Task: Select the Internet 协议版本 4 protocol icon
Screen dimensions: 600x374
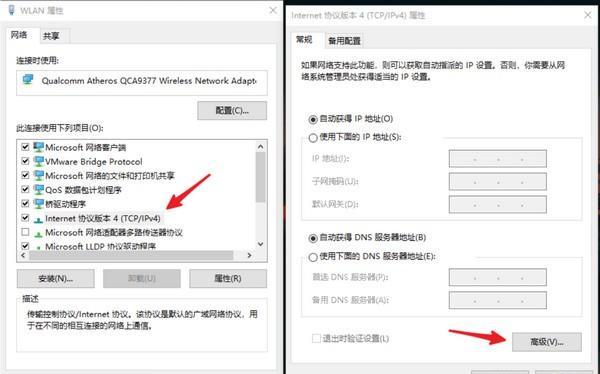Action: 38,219
